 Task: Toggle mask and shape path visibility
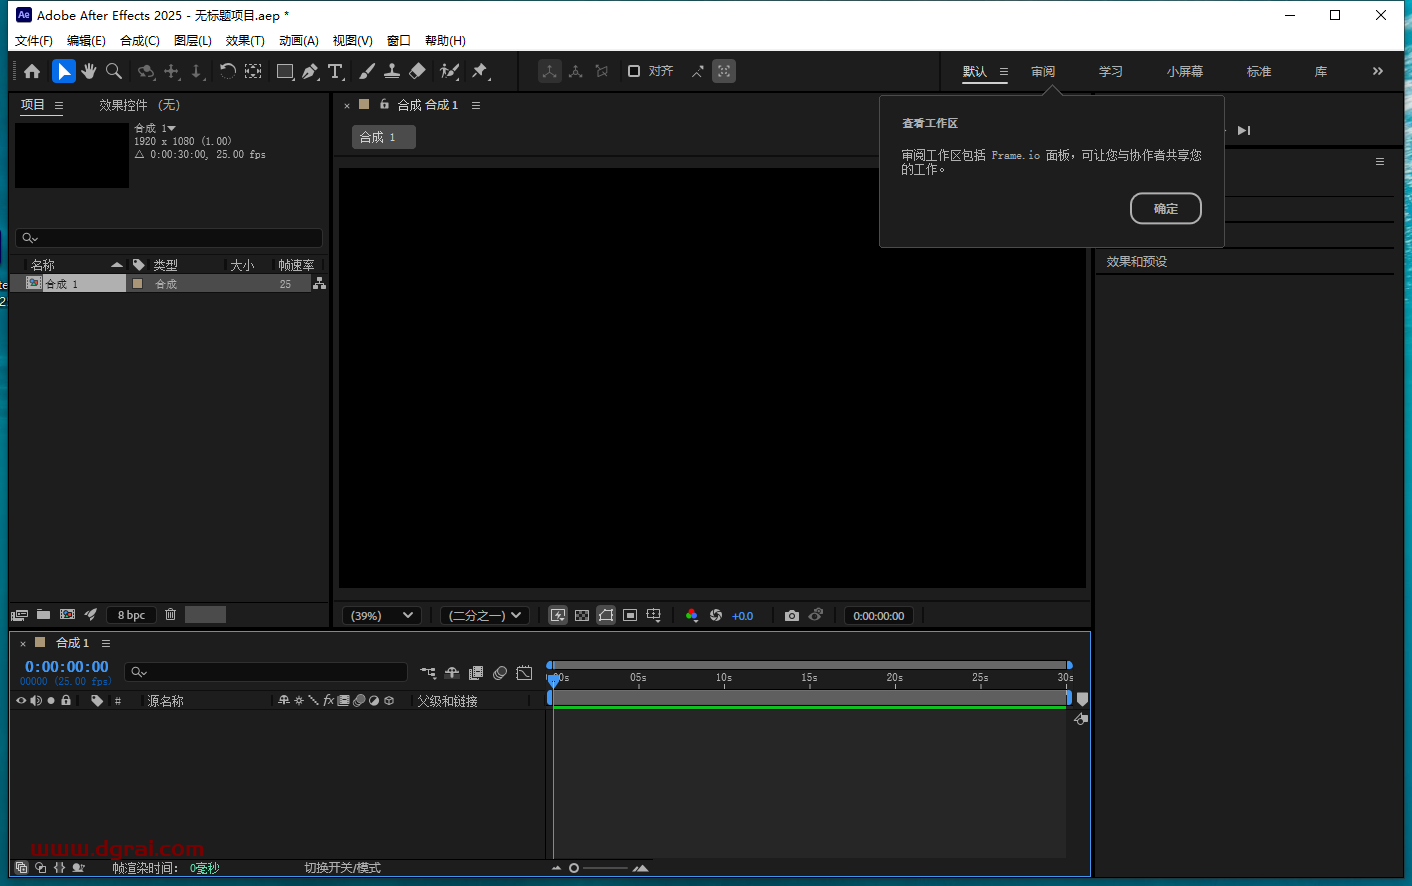point(606,616)
